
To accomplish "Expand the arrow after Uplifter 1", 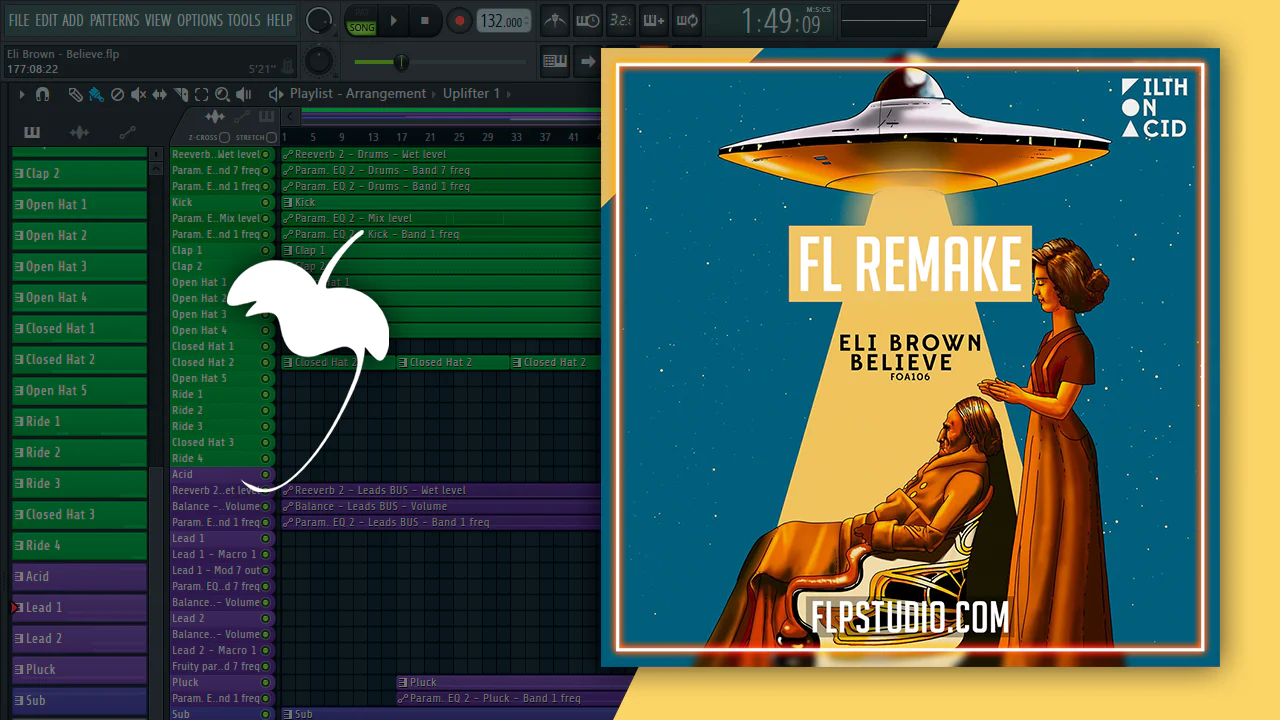I will pyautogui.click(x=509, y=94).
